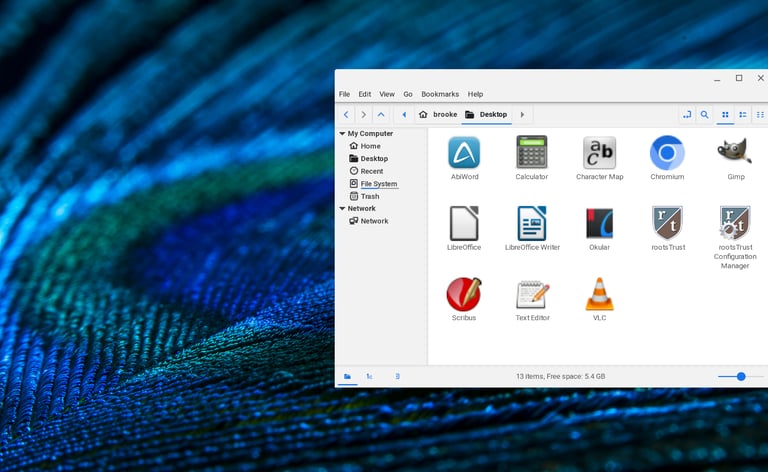Open the Chromium browser icon

tap(667, 153)
